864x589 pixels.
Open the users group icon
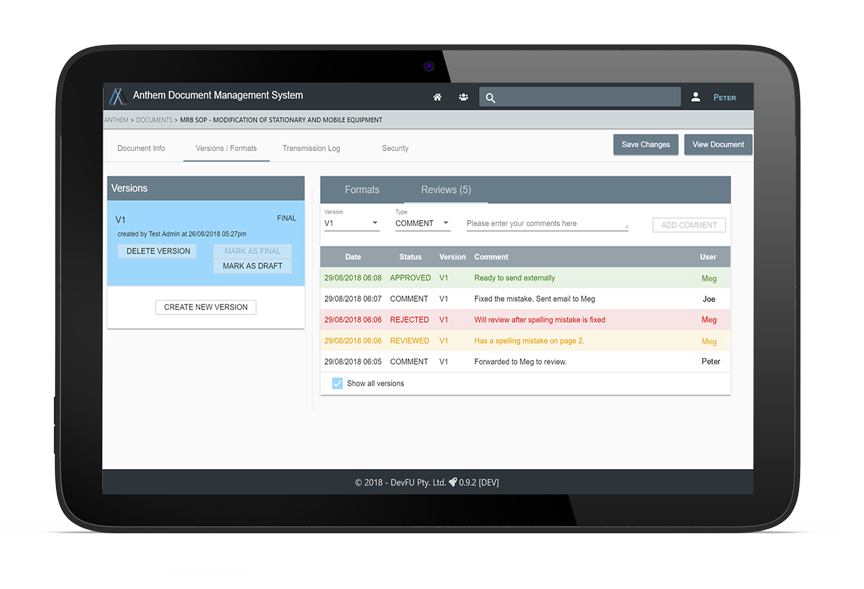coord(463,98)
